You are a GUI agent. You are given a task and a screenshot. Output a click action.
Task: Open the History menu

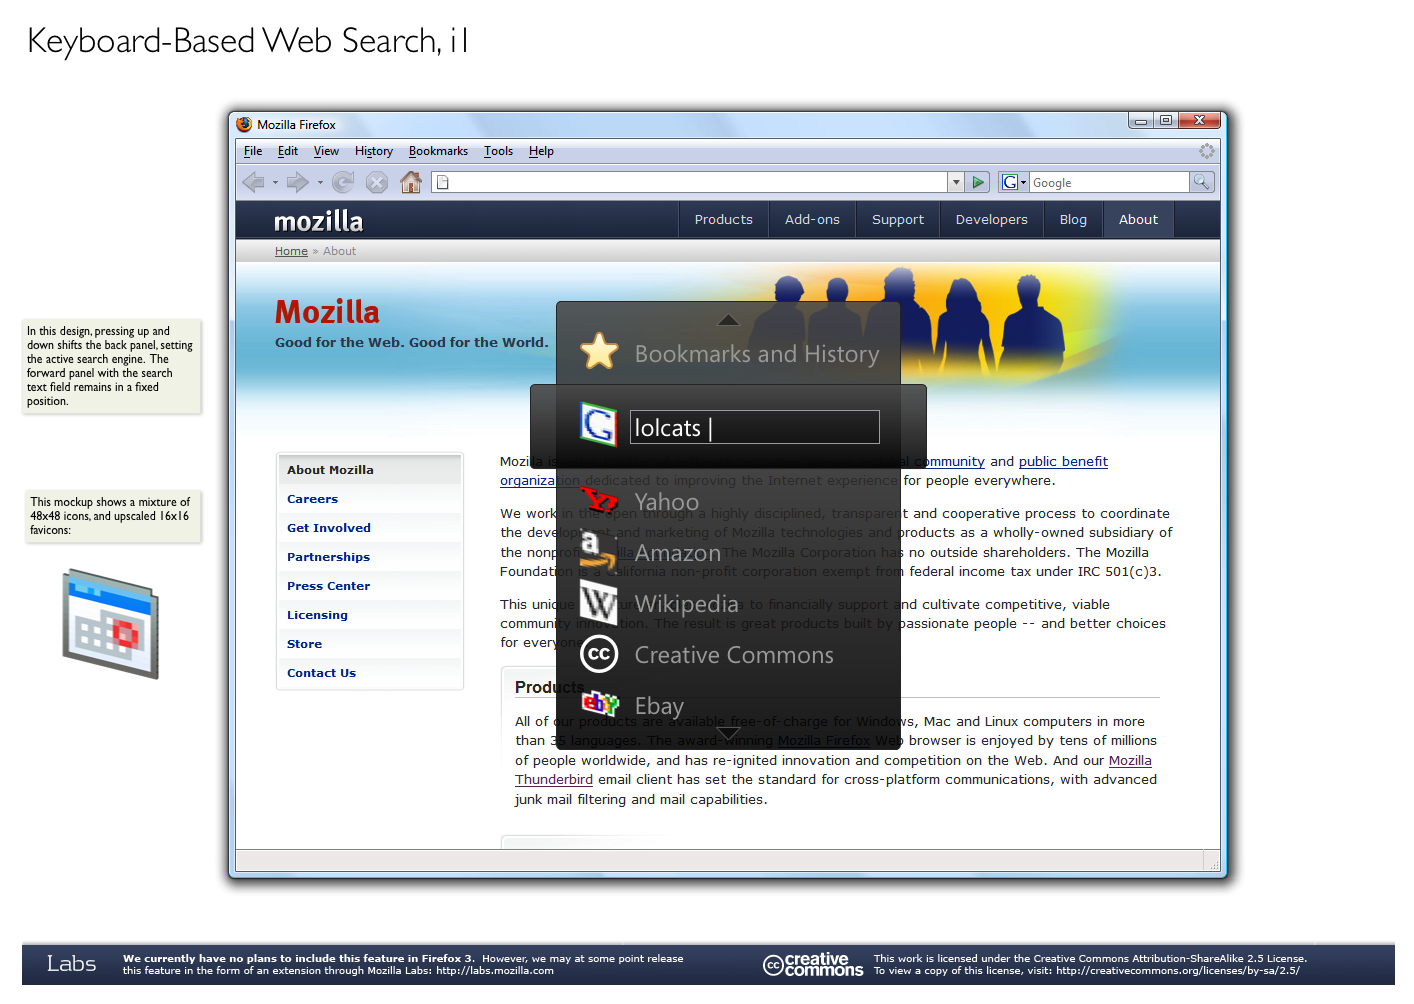374,151
